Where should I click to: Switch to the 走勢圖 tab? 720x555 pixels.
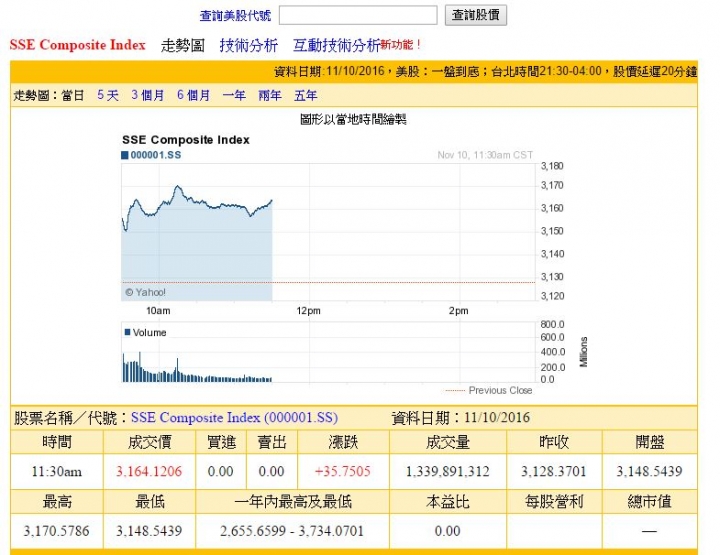tap(183, 45)
